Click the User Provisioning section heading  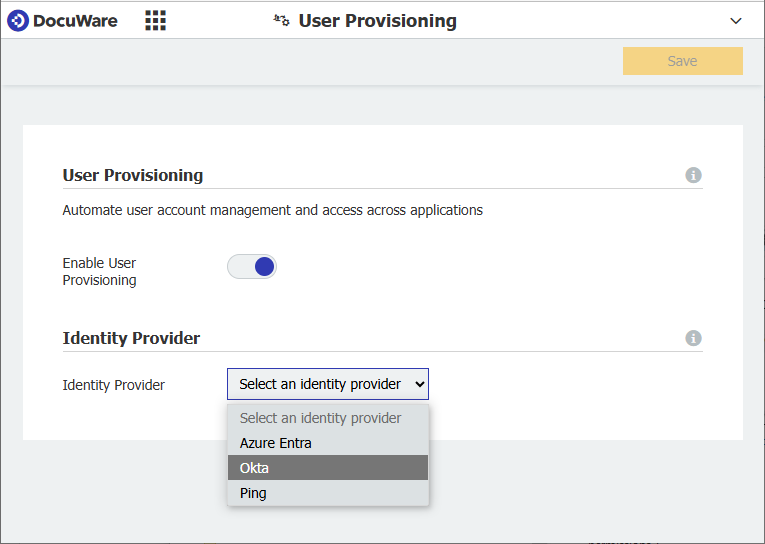tap(132, 175)
